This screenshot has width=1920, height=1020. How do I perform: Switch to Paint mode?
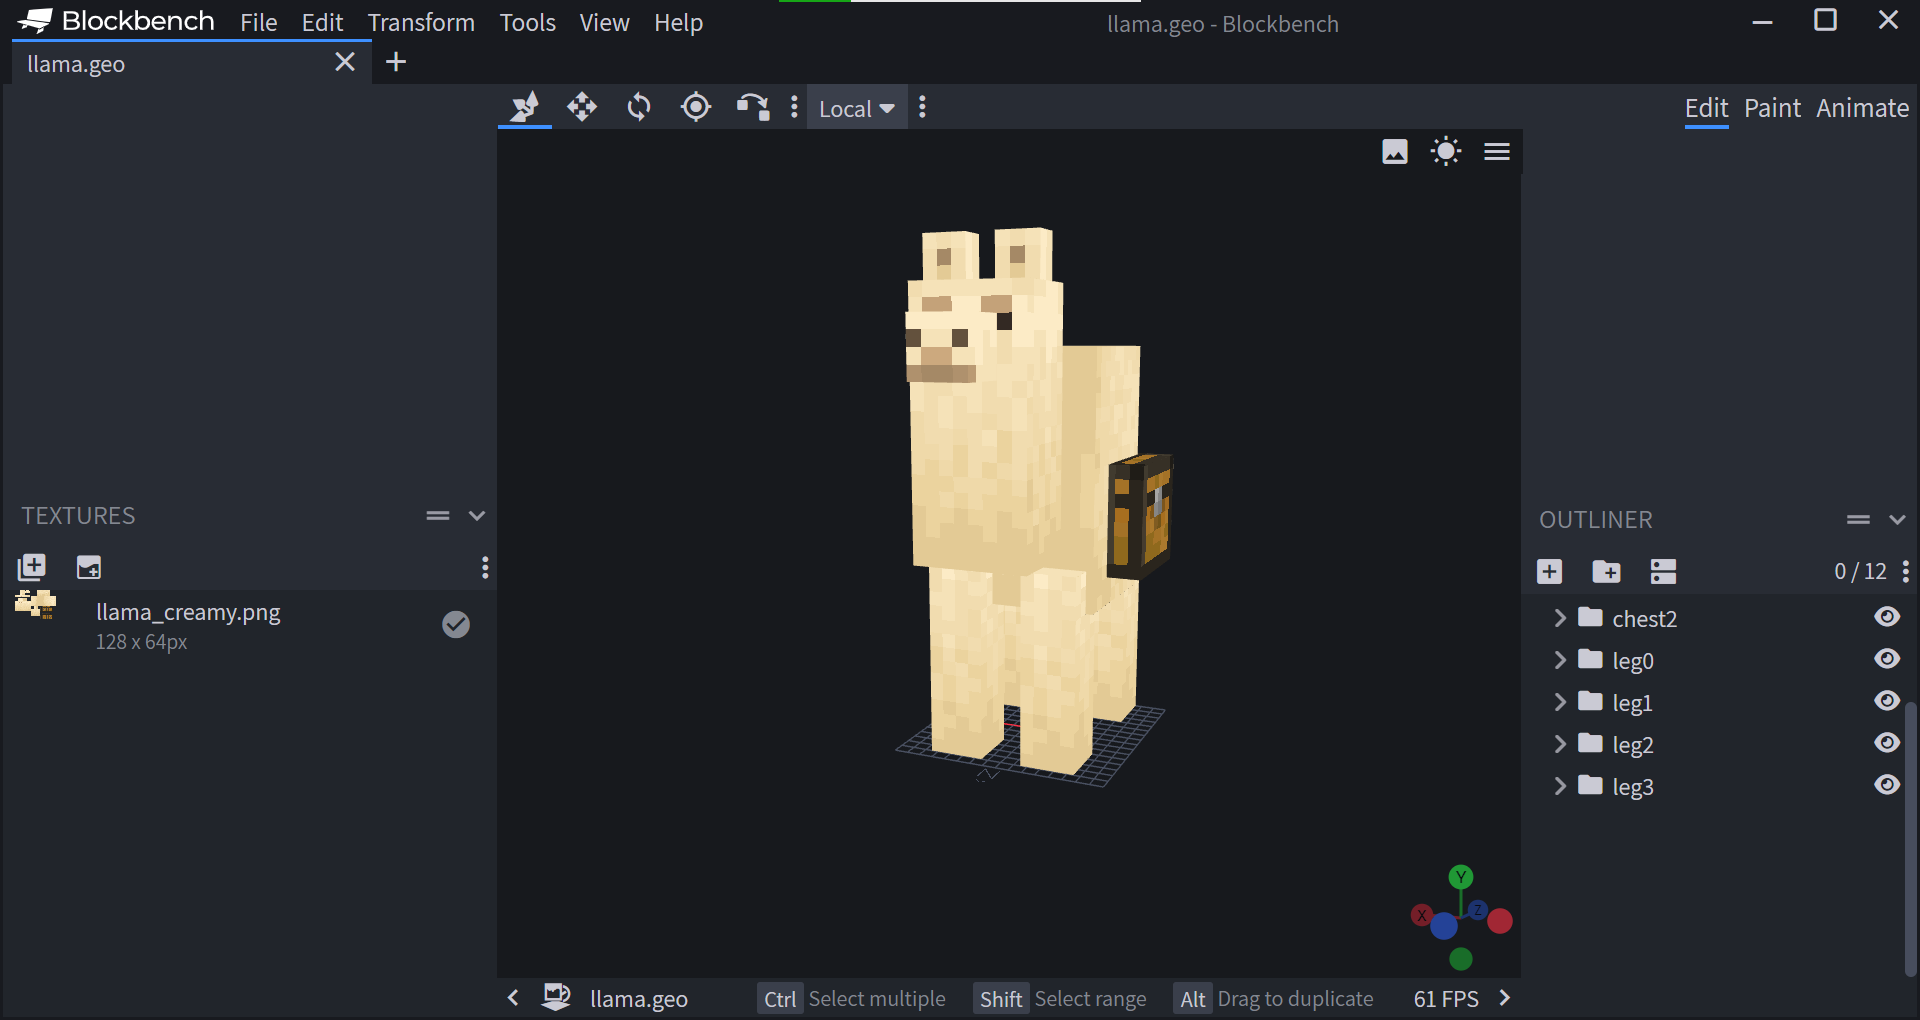[1772, 108]
